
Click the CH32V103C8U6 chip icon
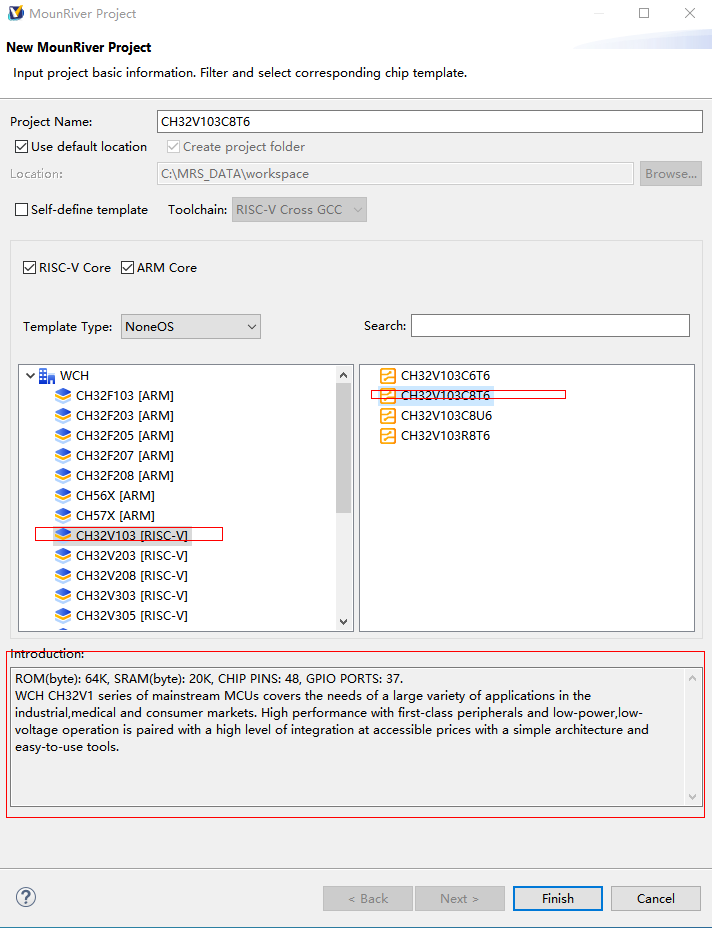pyautogui.click(x=388, y=415)
